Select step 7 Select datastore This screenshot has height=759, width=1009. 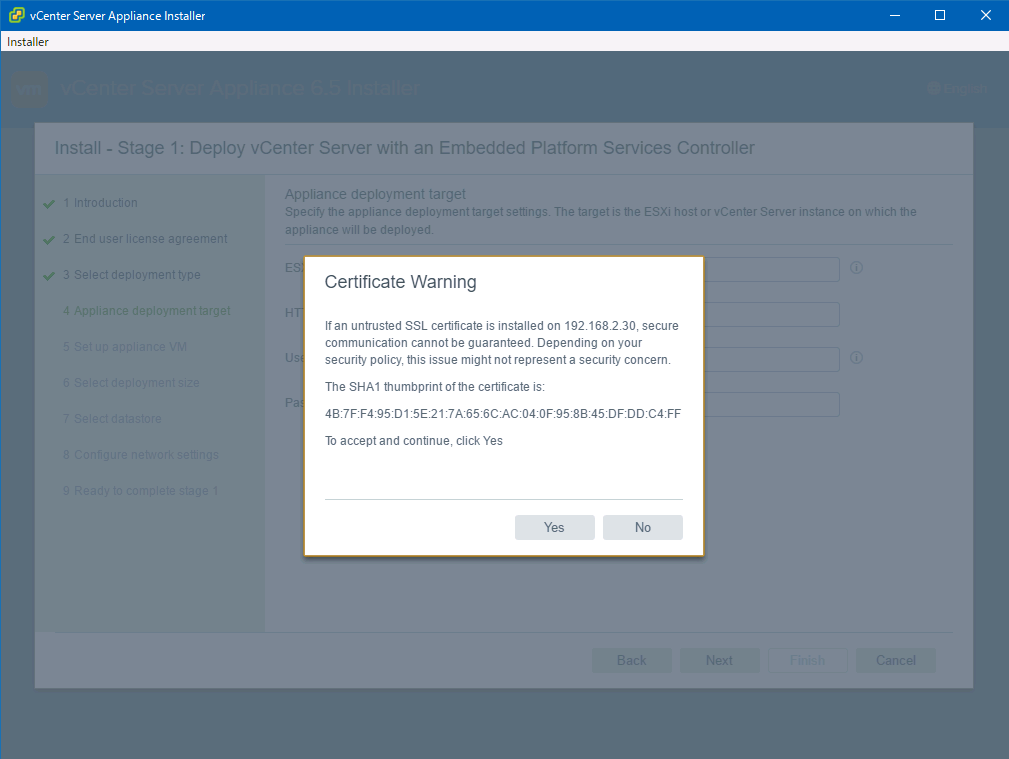pos(112,419)
